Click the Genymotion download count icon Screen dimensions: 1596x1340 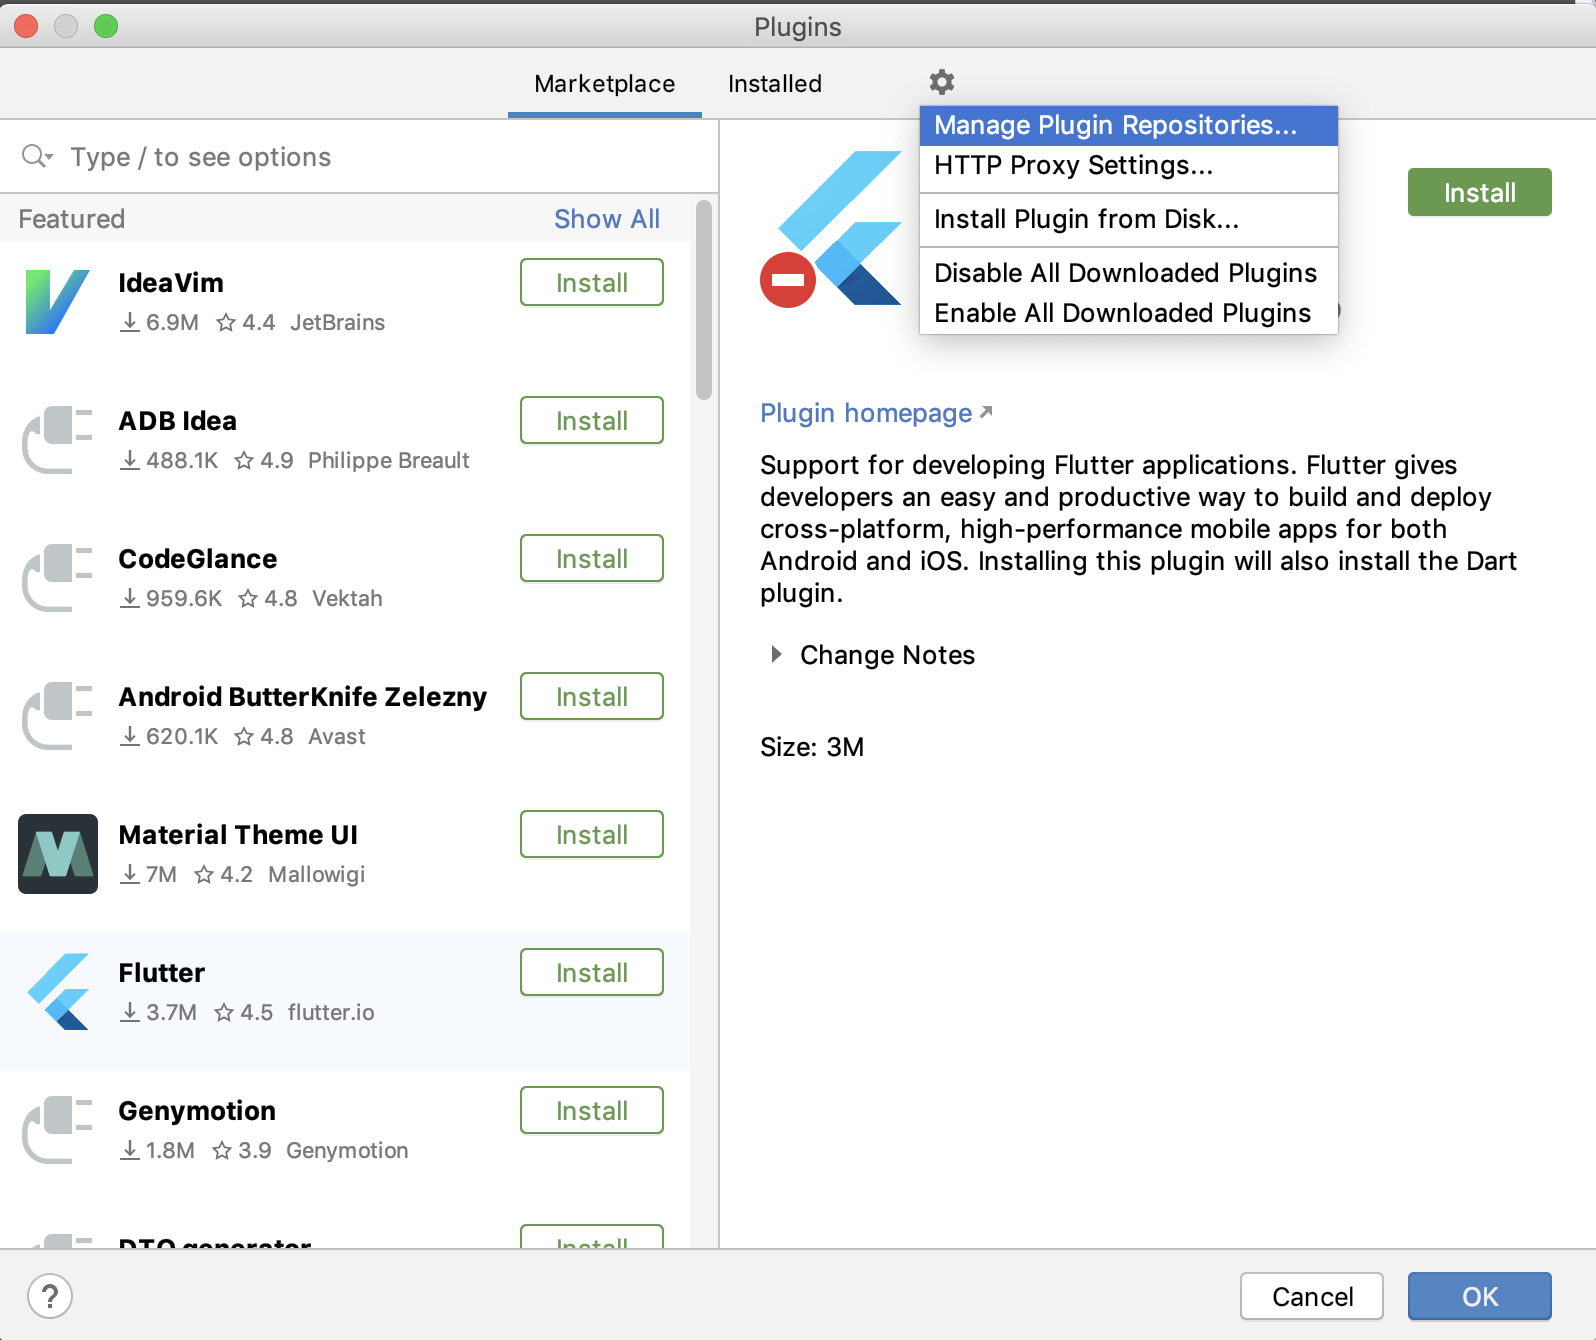point(130,1150)
